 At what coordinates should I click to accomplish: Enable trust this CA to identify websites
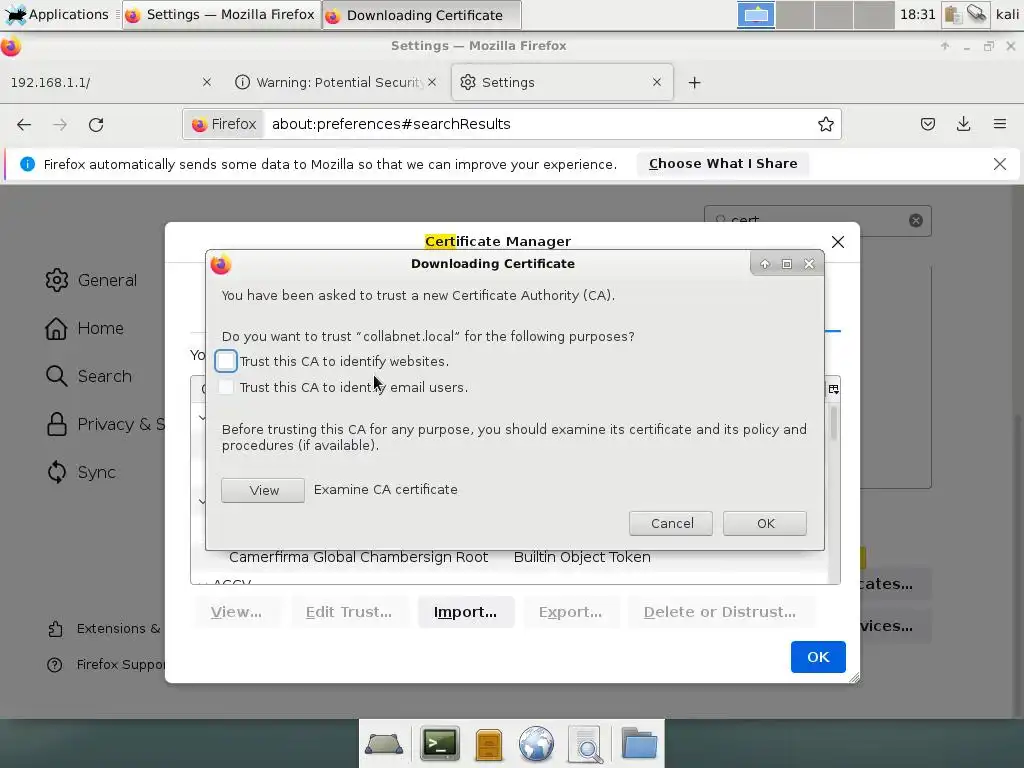tap(226, 361)
